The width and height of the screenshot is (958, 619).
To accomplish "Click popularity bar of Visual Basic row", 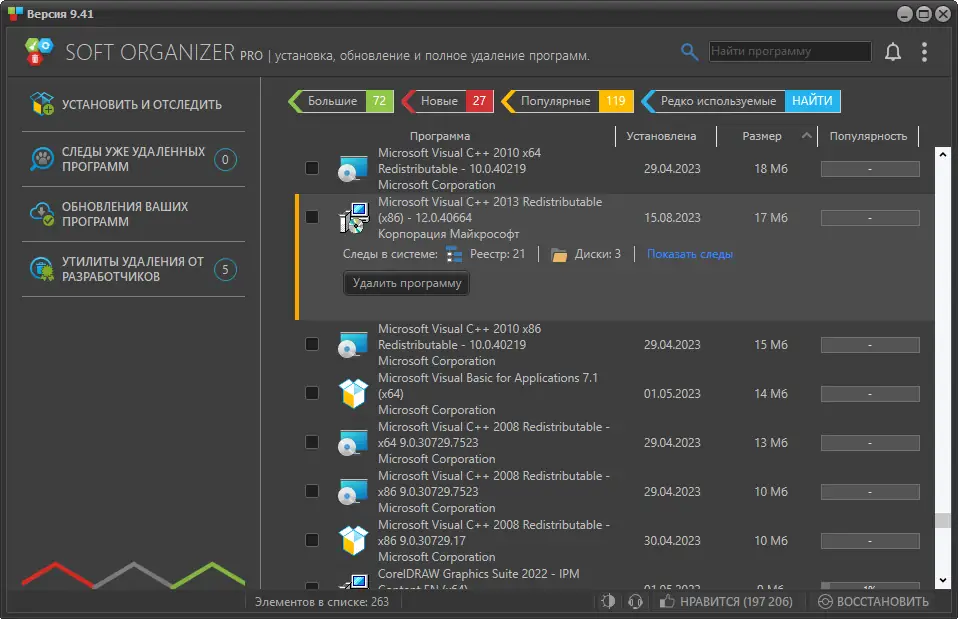I will tap(870, 394).
